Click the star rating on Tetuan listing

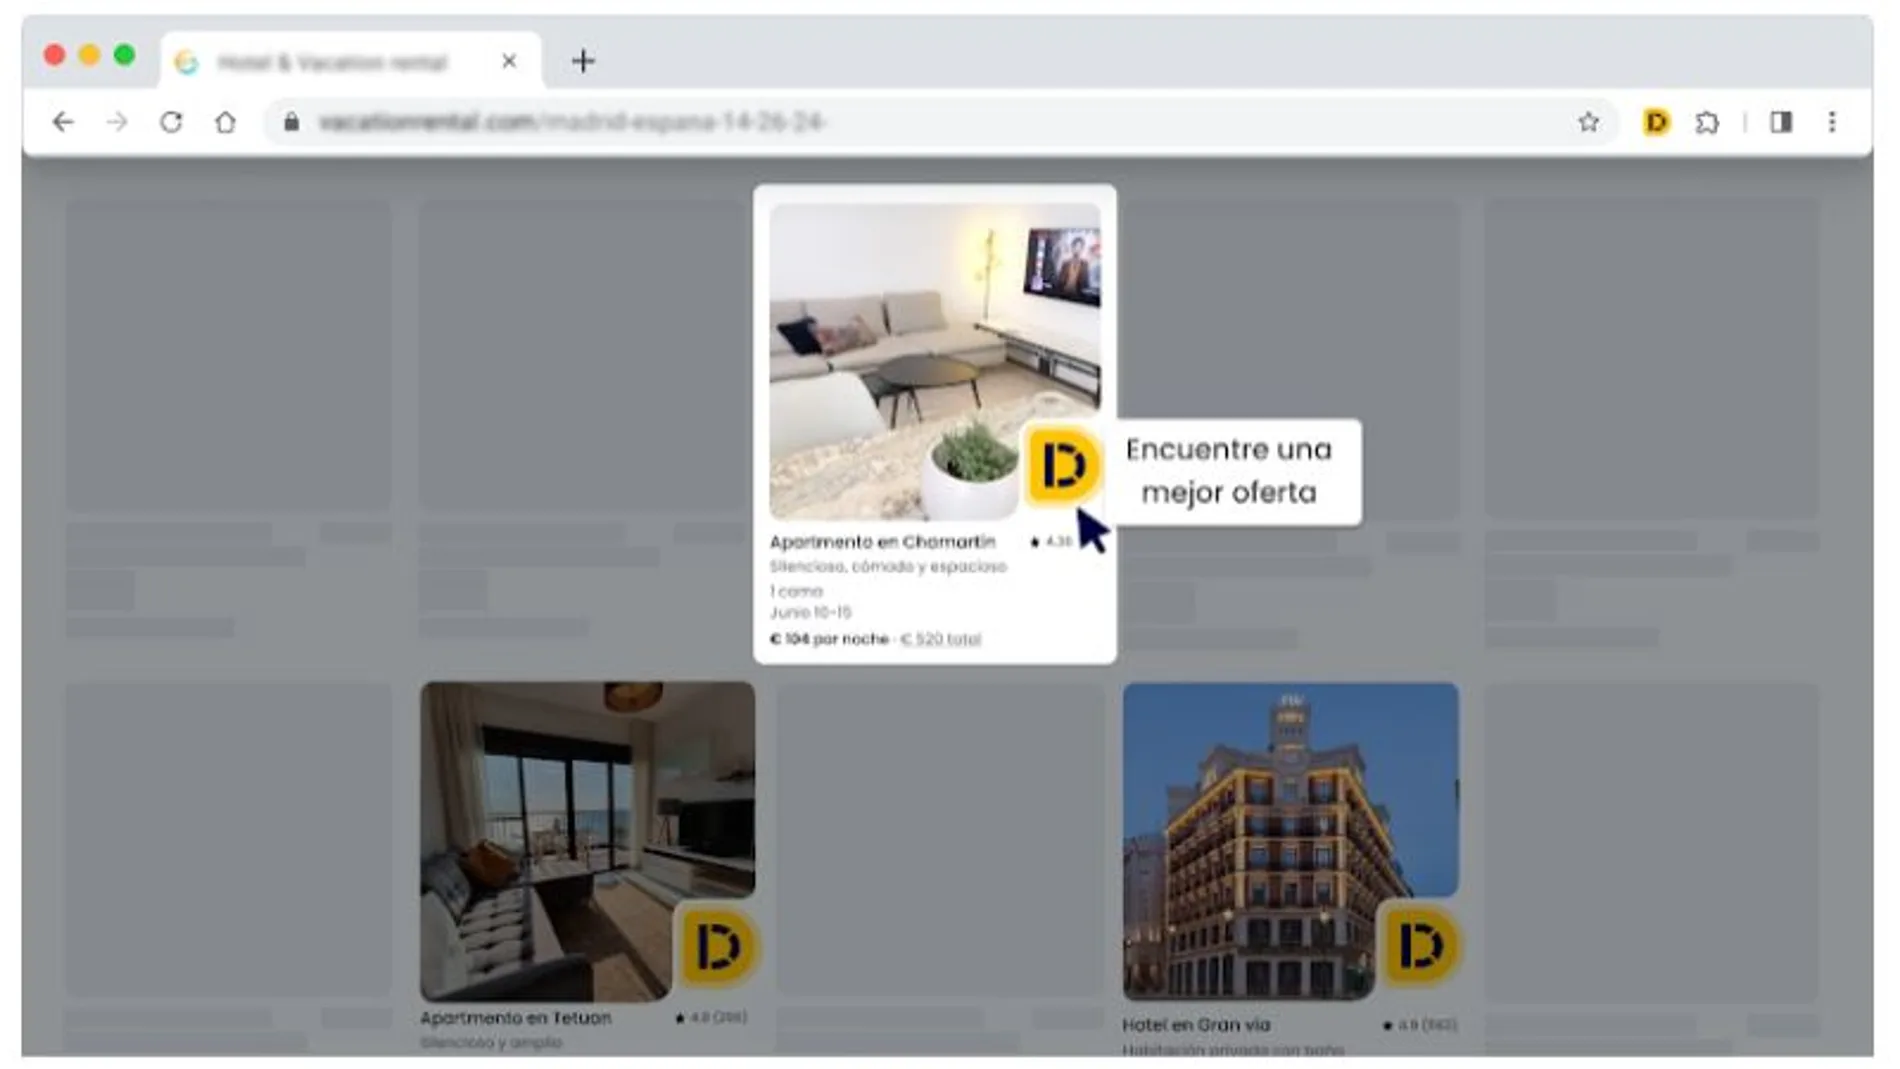[711, 1018]
